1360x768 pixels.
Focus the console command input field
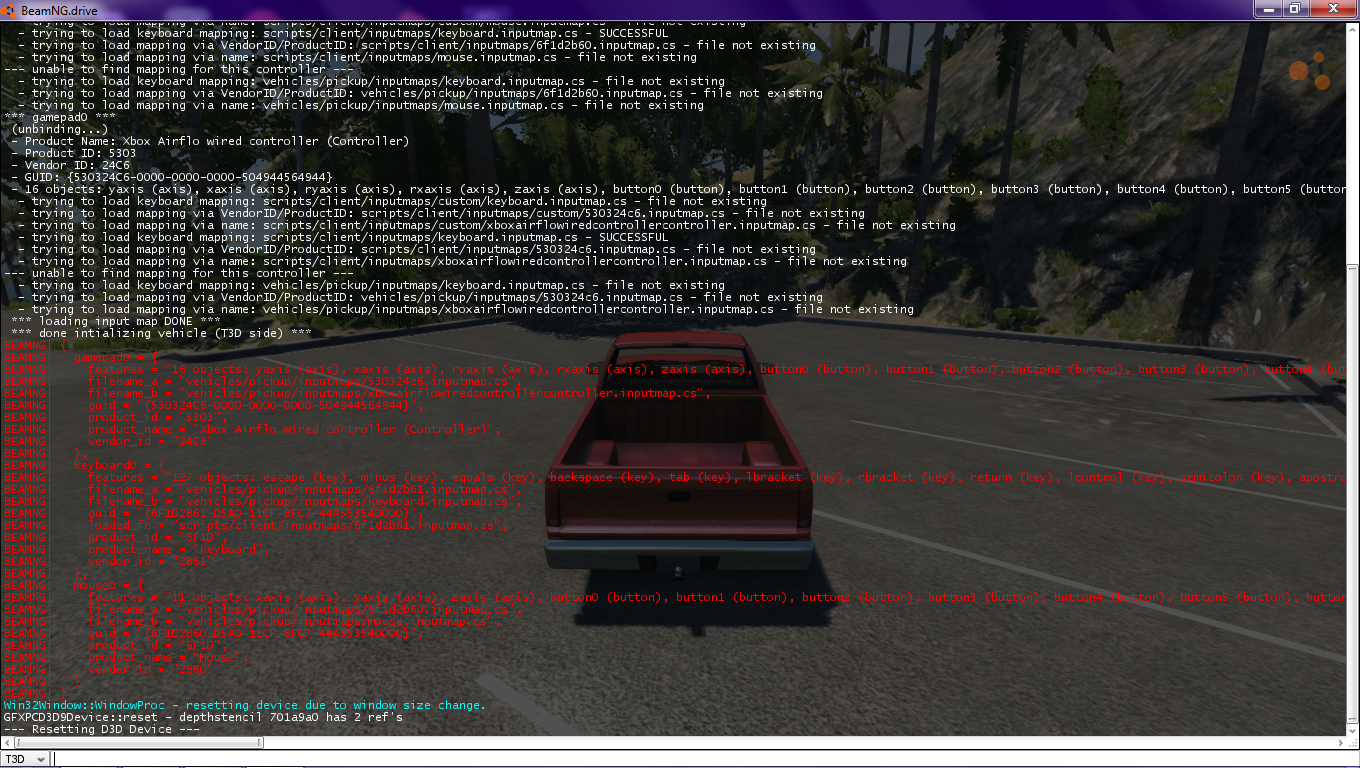coord(706,759)
